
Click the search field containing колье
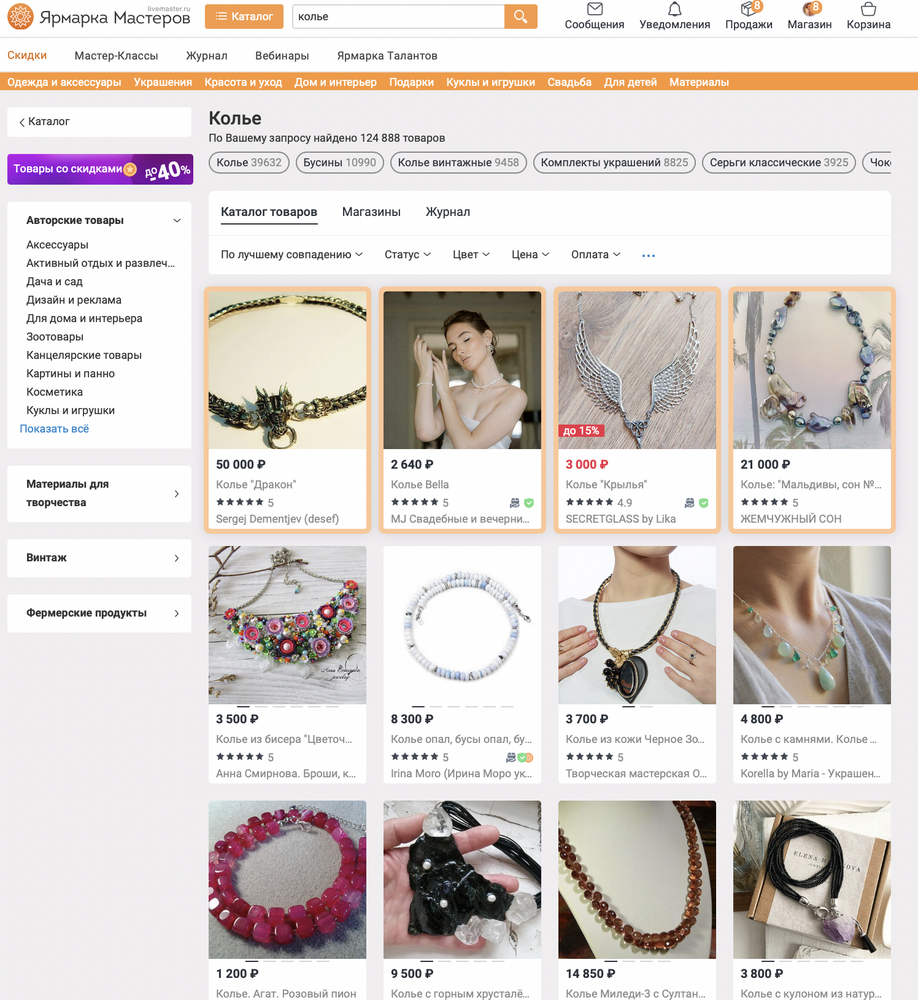[x=398, y=17]
